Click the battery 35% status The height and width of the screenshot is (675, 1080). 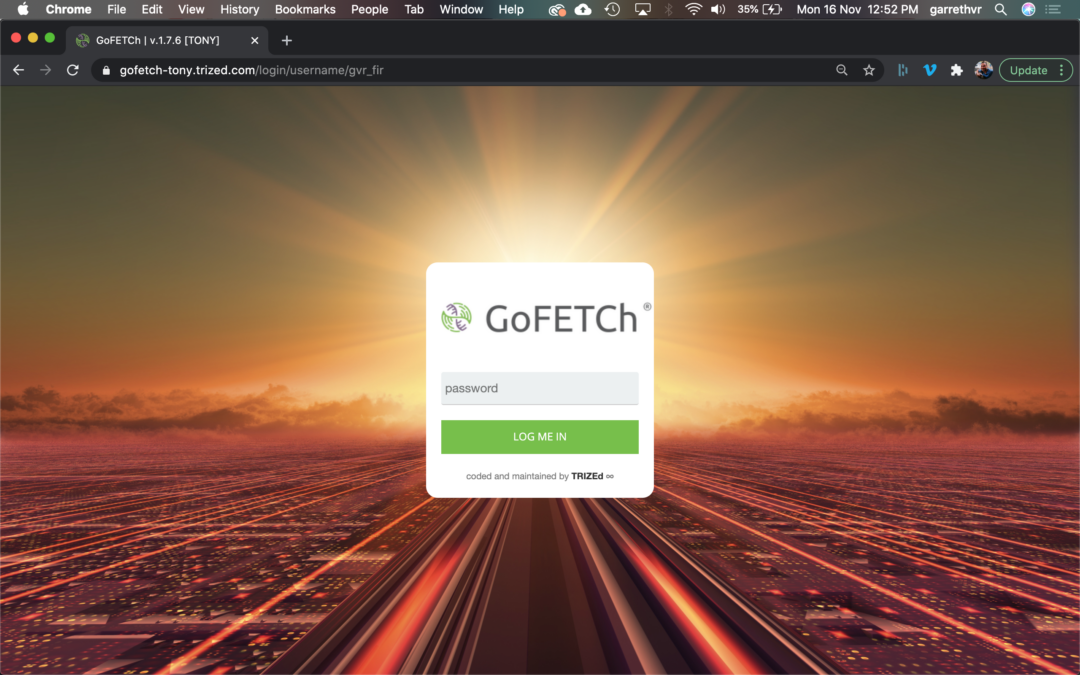(x=759, y=10)
